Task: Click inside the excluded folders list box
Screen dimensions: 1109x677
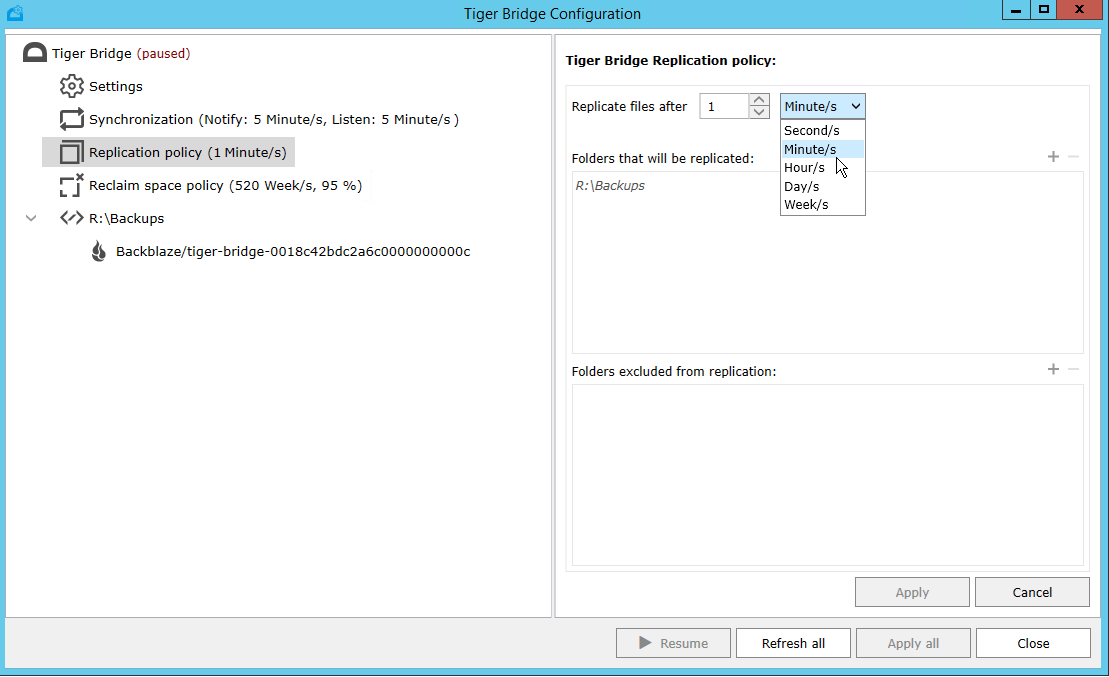Action: [828, 475]
